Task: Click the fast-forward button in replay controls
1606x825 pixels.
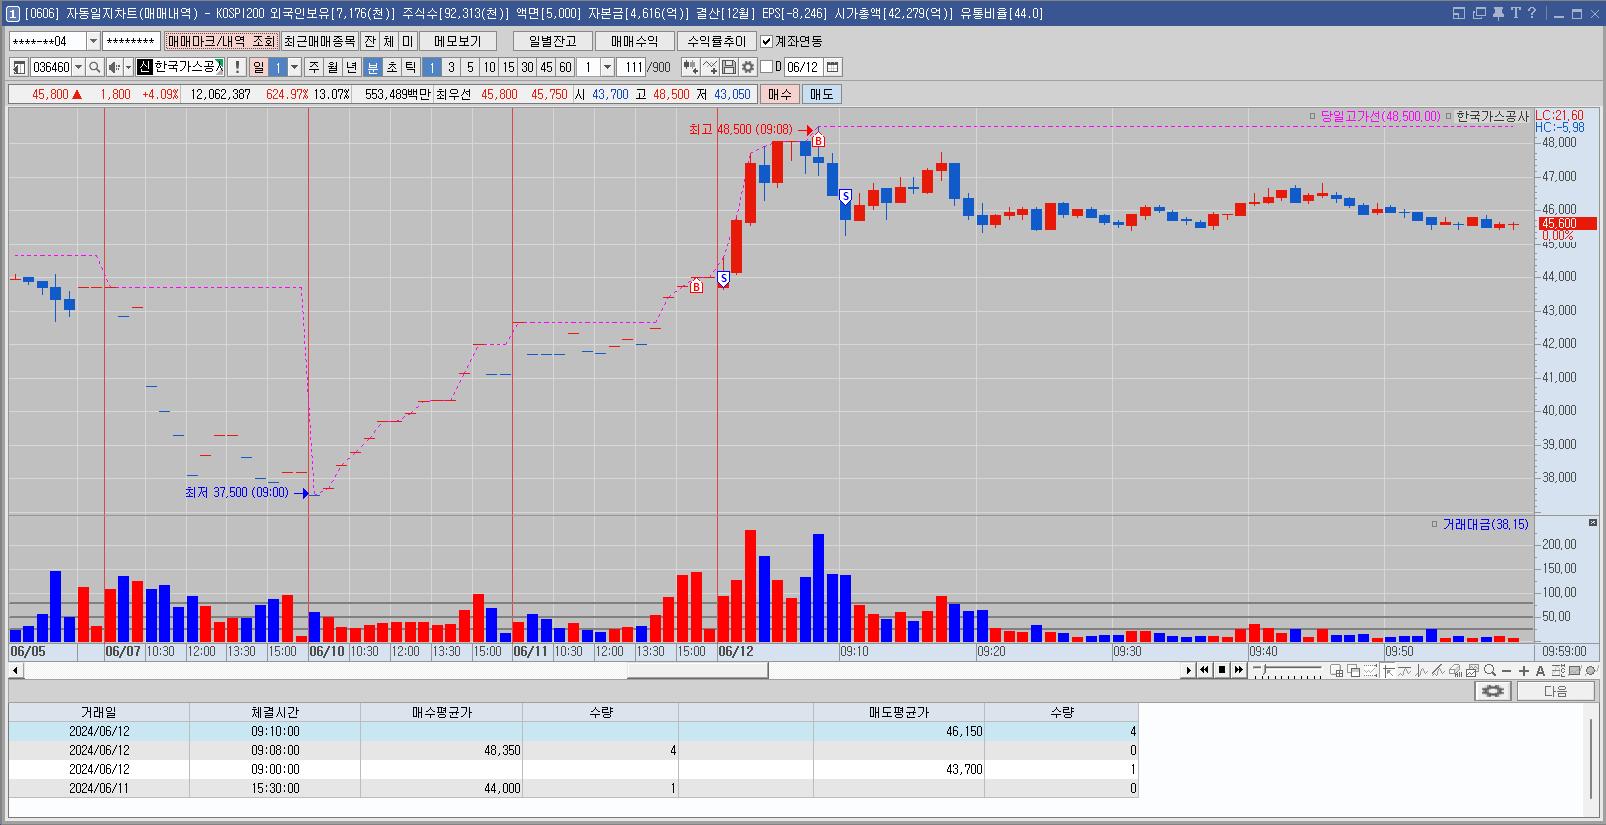Action: 1239,670
